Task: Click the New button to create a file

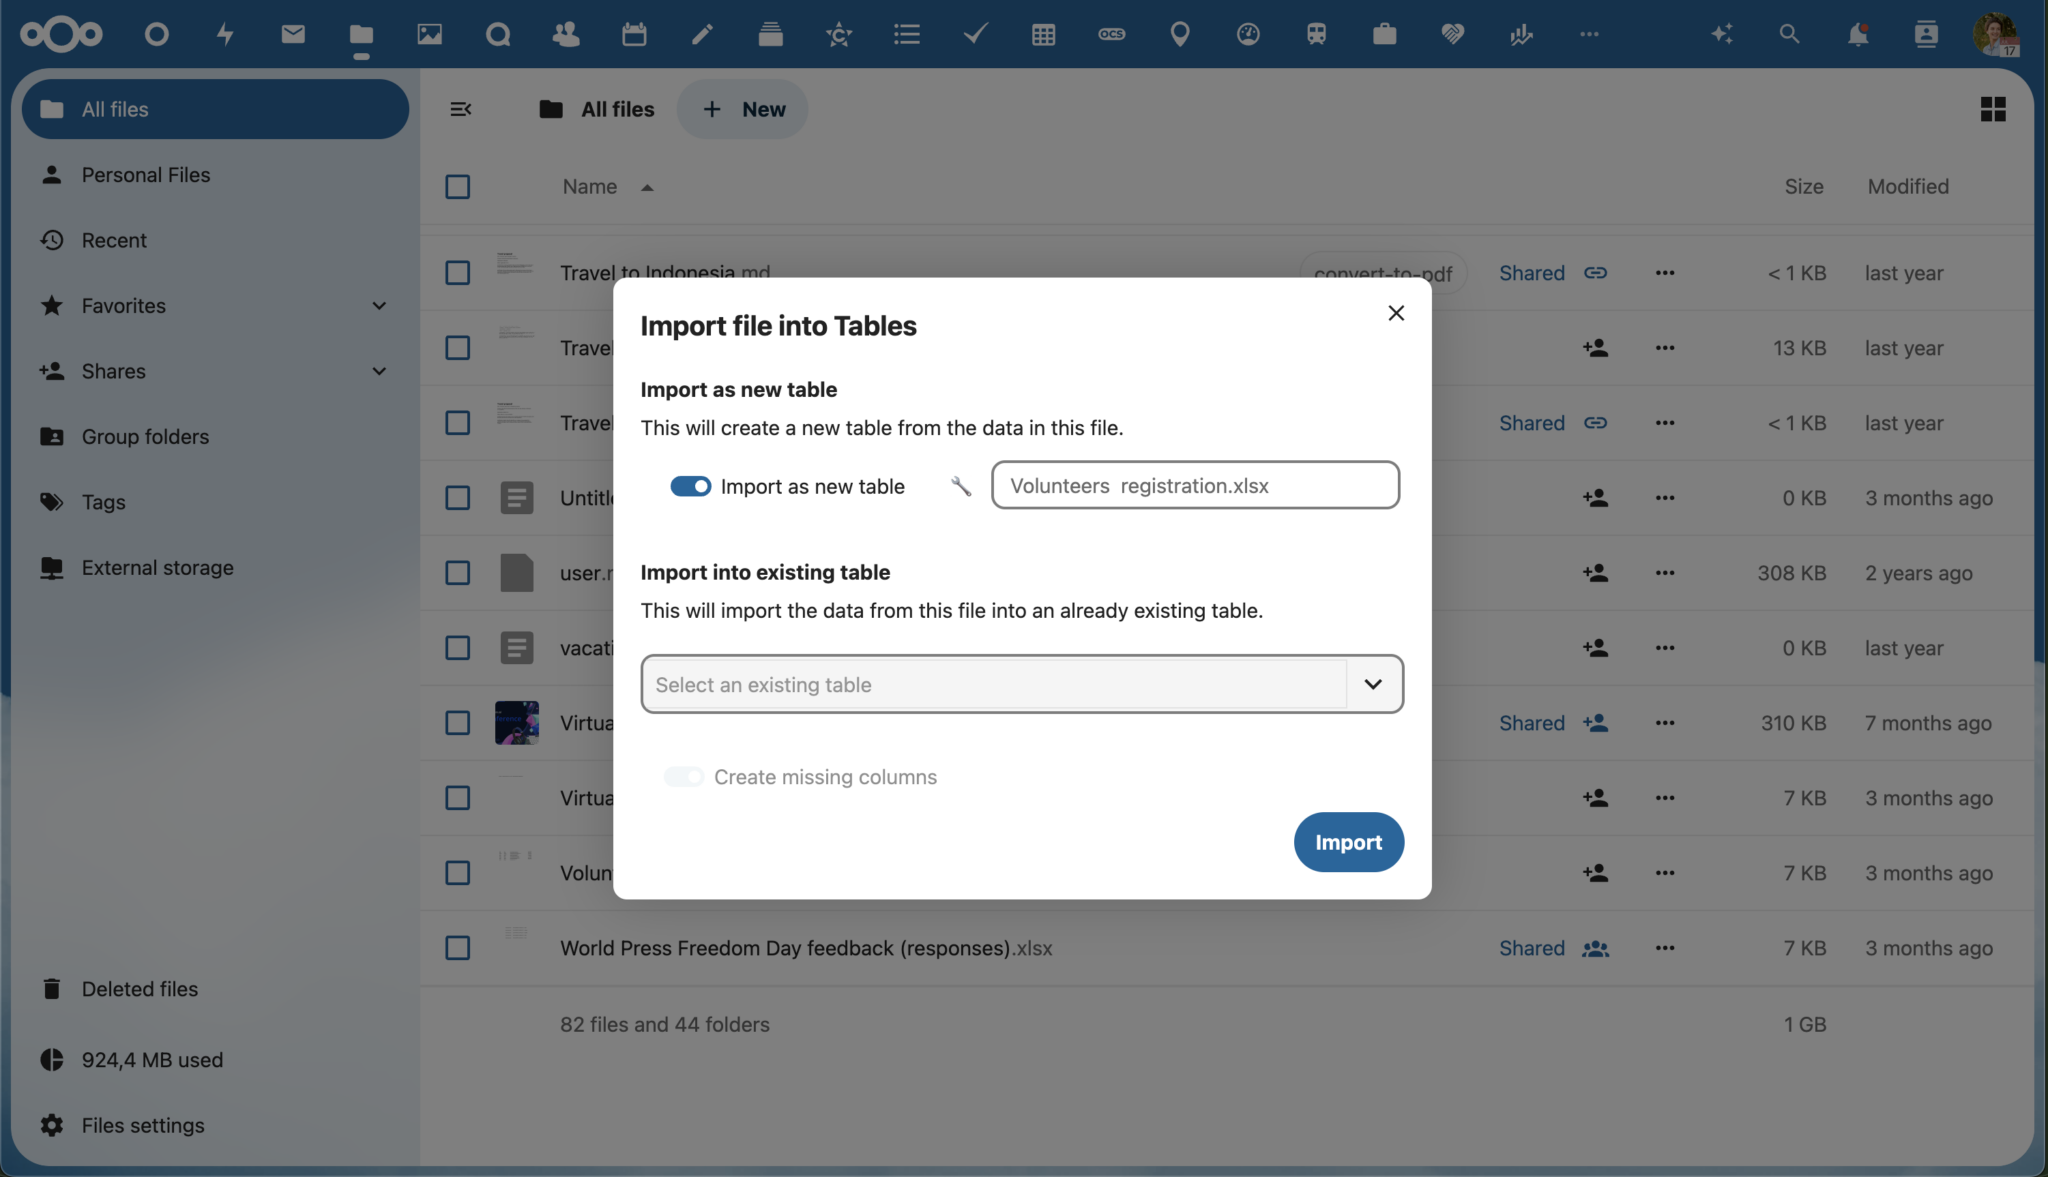Action: (x=742, y=108)
